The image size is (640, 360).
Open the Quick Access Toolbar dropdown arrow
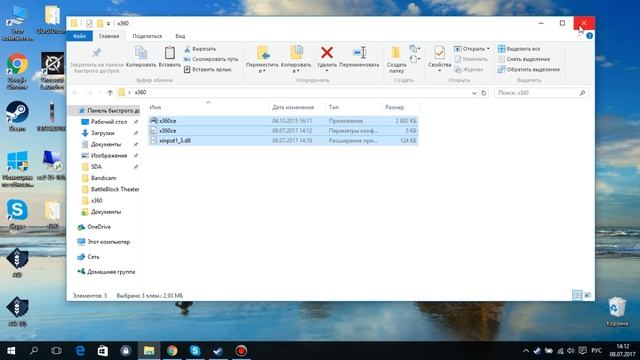click(108, 24)
